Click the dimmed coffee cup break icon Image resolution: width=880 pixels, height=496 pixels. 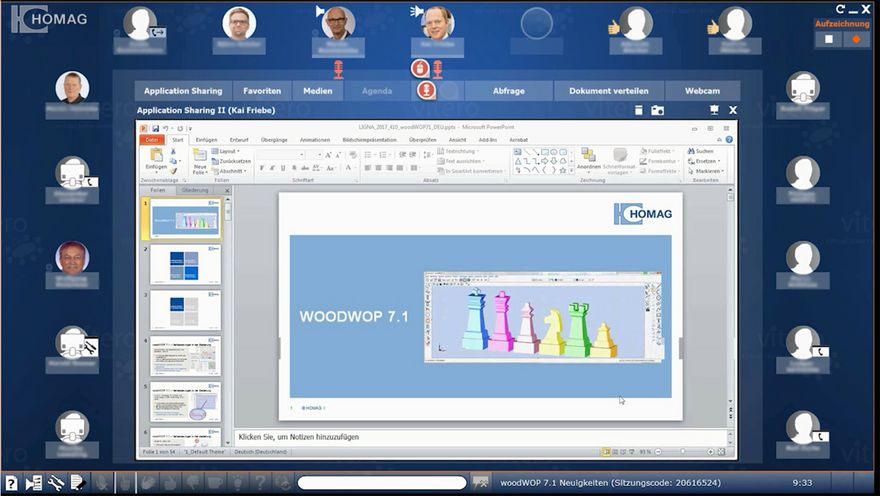point(215,483)
